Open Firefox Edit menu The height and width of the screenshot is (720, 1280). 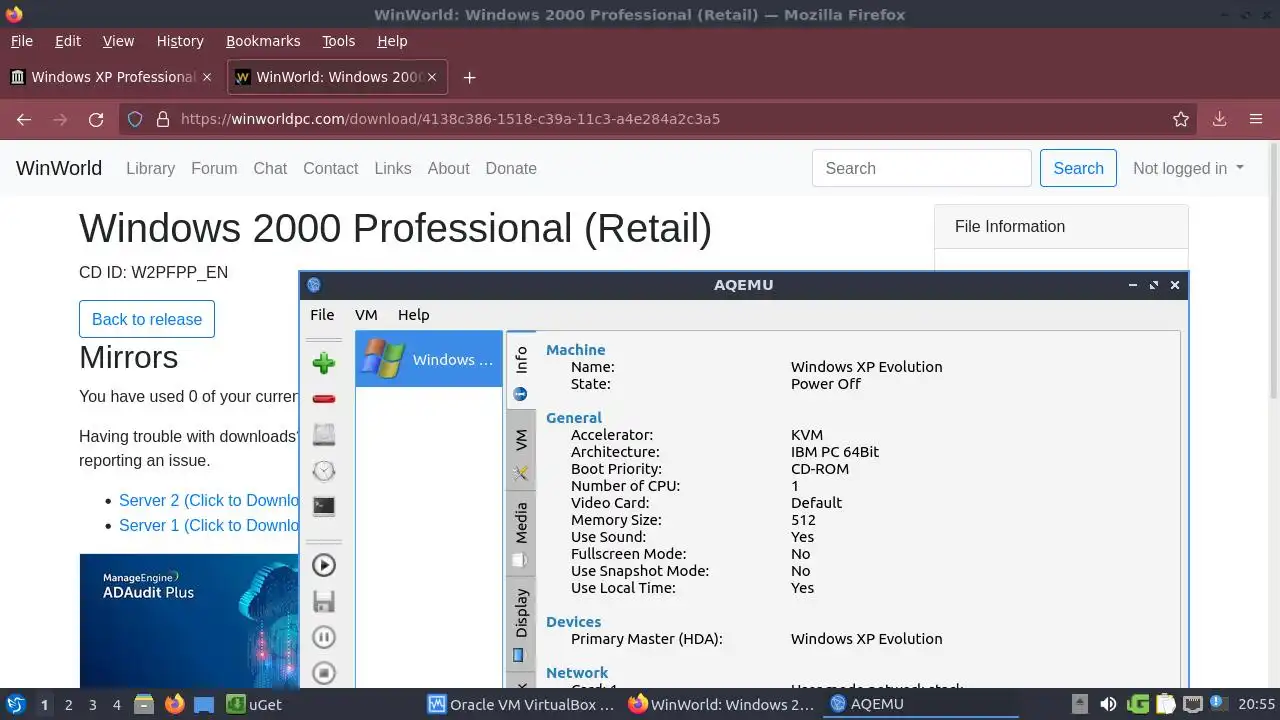pyautogui.click(x=68, y=41)
